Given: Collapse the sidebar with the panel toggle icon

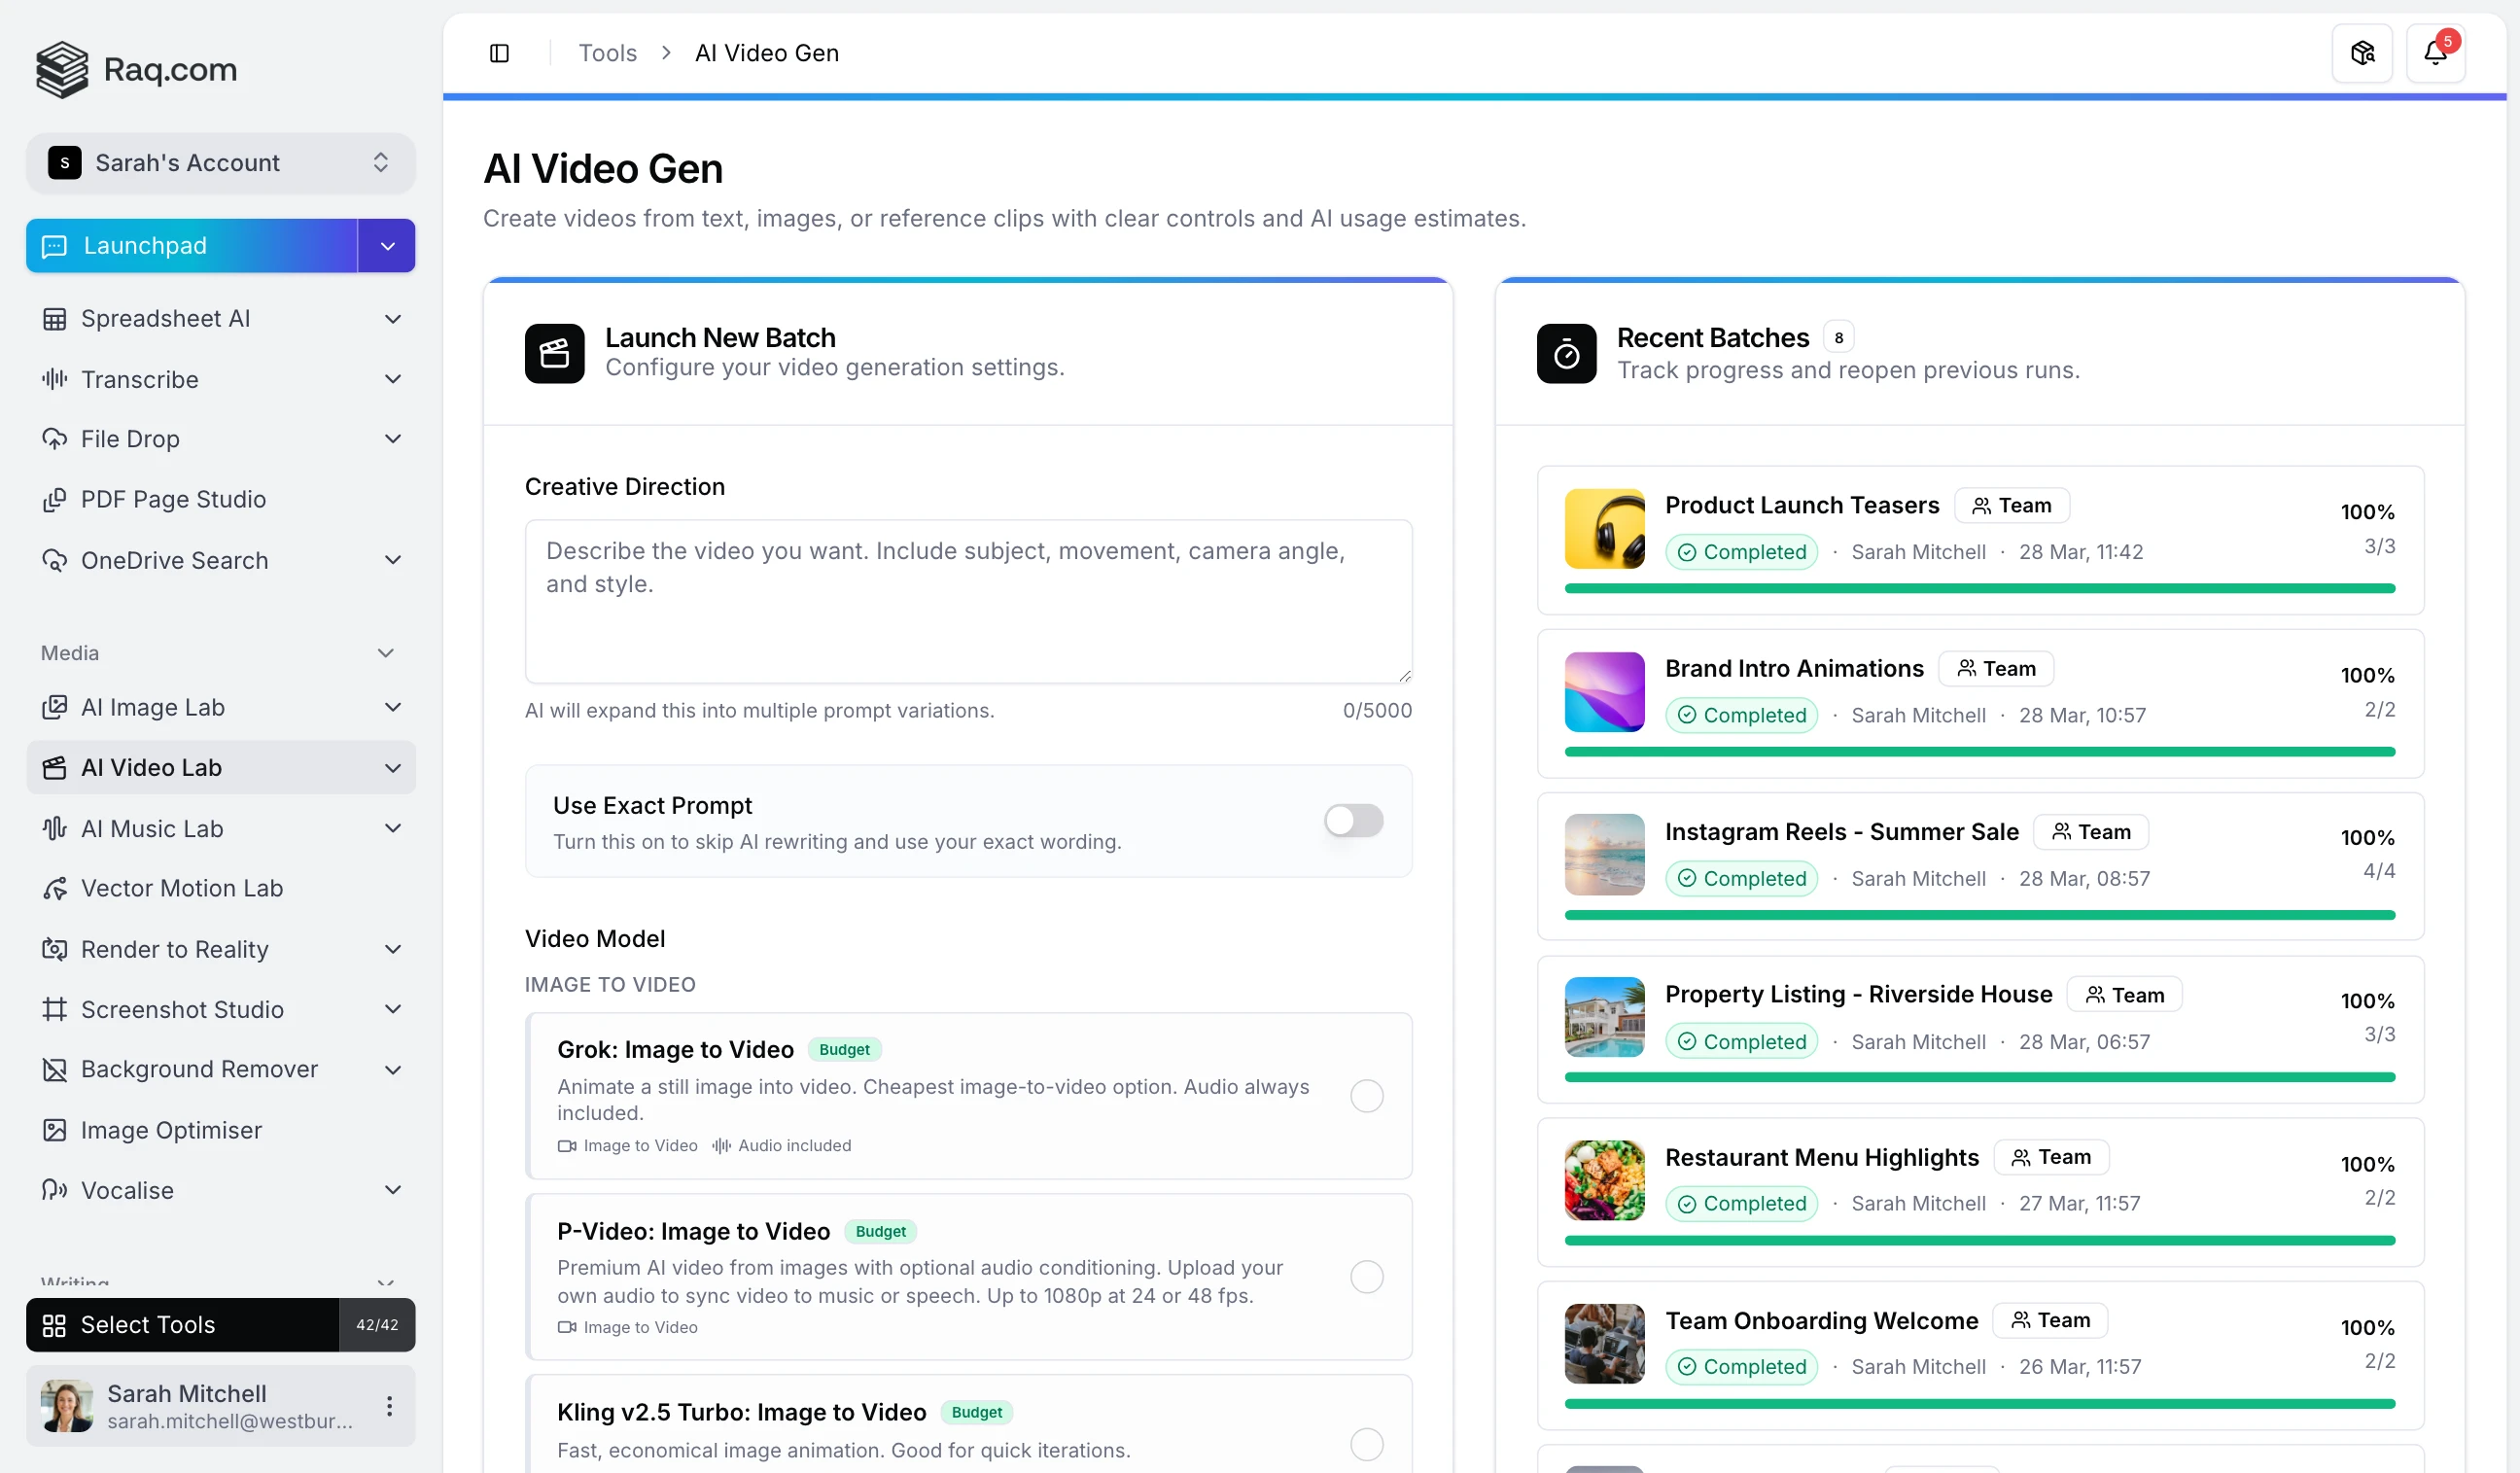Looking at the screenshot, I should pos(500,52).
